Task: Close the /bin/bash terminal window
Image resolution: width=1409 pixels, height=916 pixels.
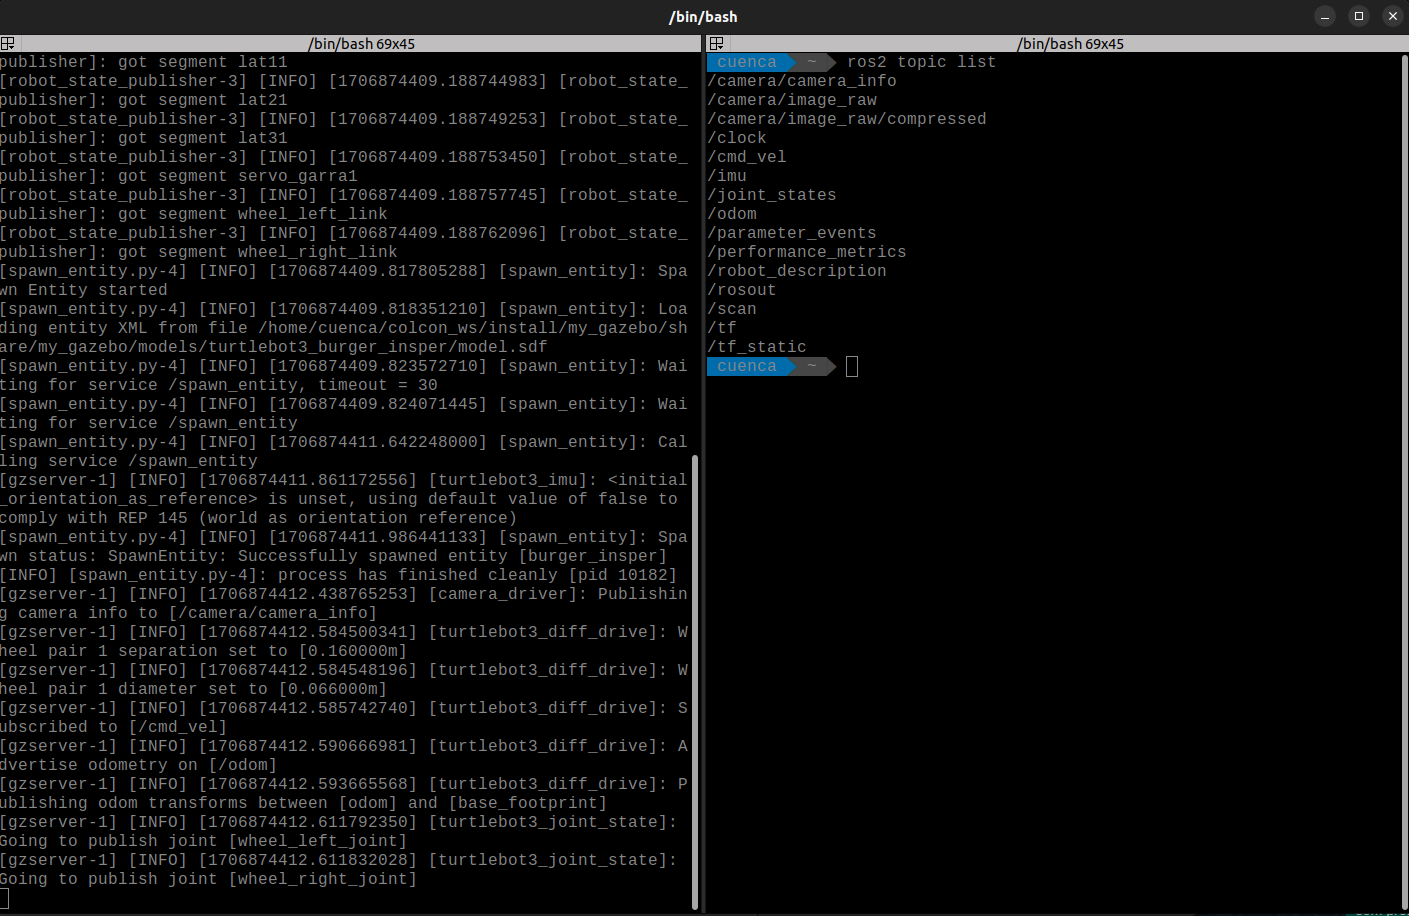Action: pyautogui.click(x=1393, y=16)
